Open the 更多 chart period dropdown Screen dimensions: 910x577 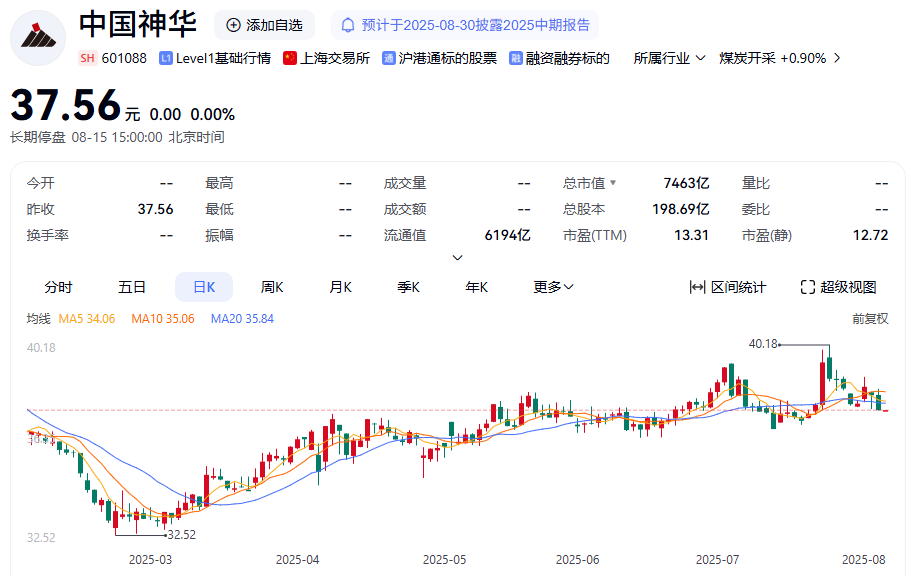point(553,287)
